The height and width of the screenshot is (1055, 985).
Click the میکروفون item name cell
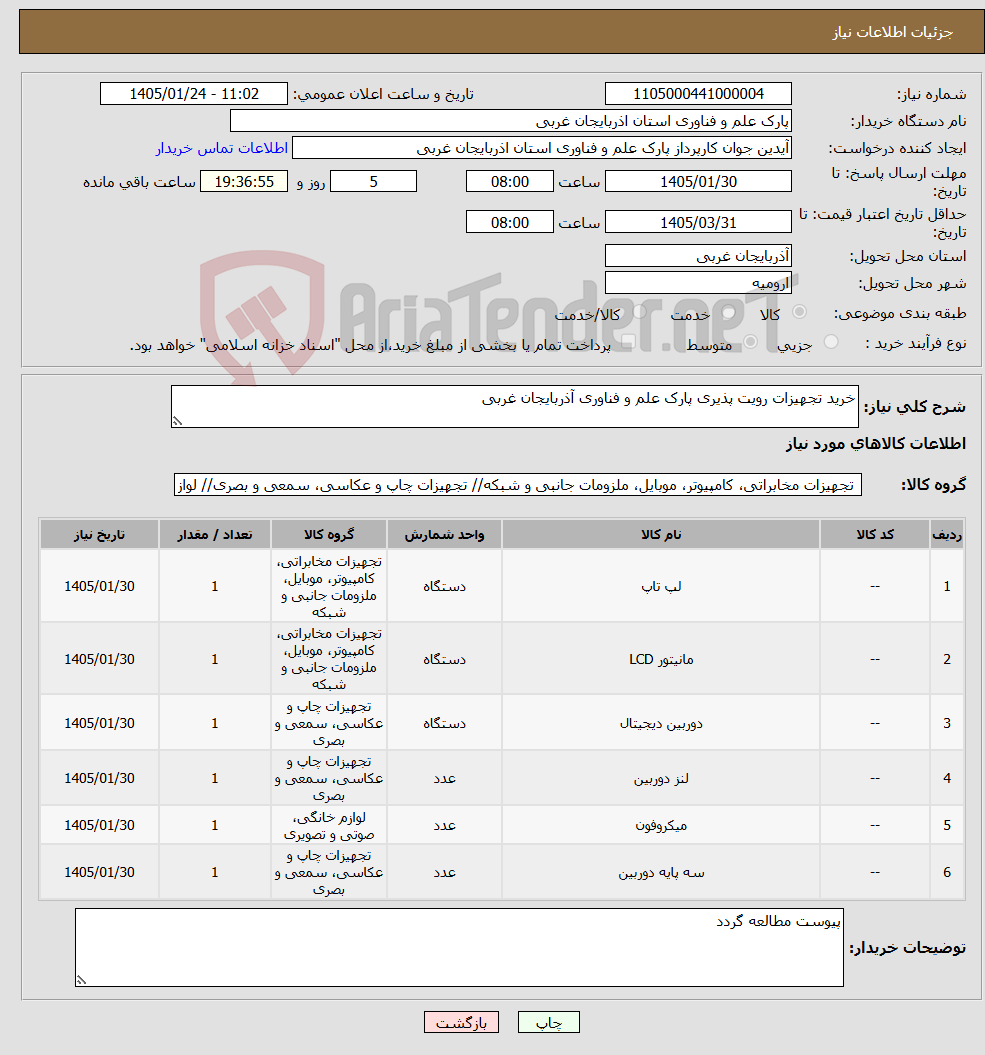(661, 825)
